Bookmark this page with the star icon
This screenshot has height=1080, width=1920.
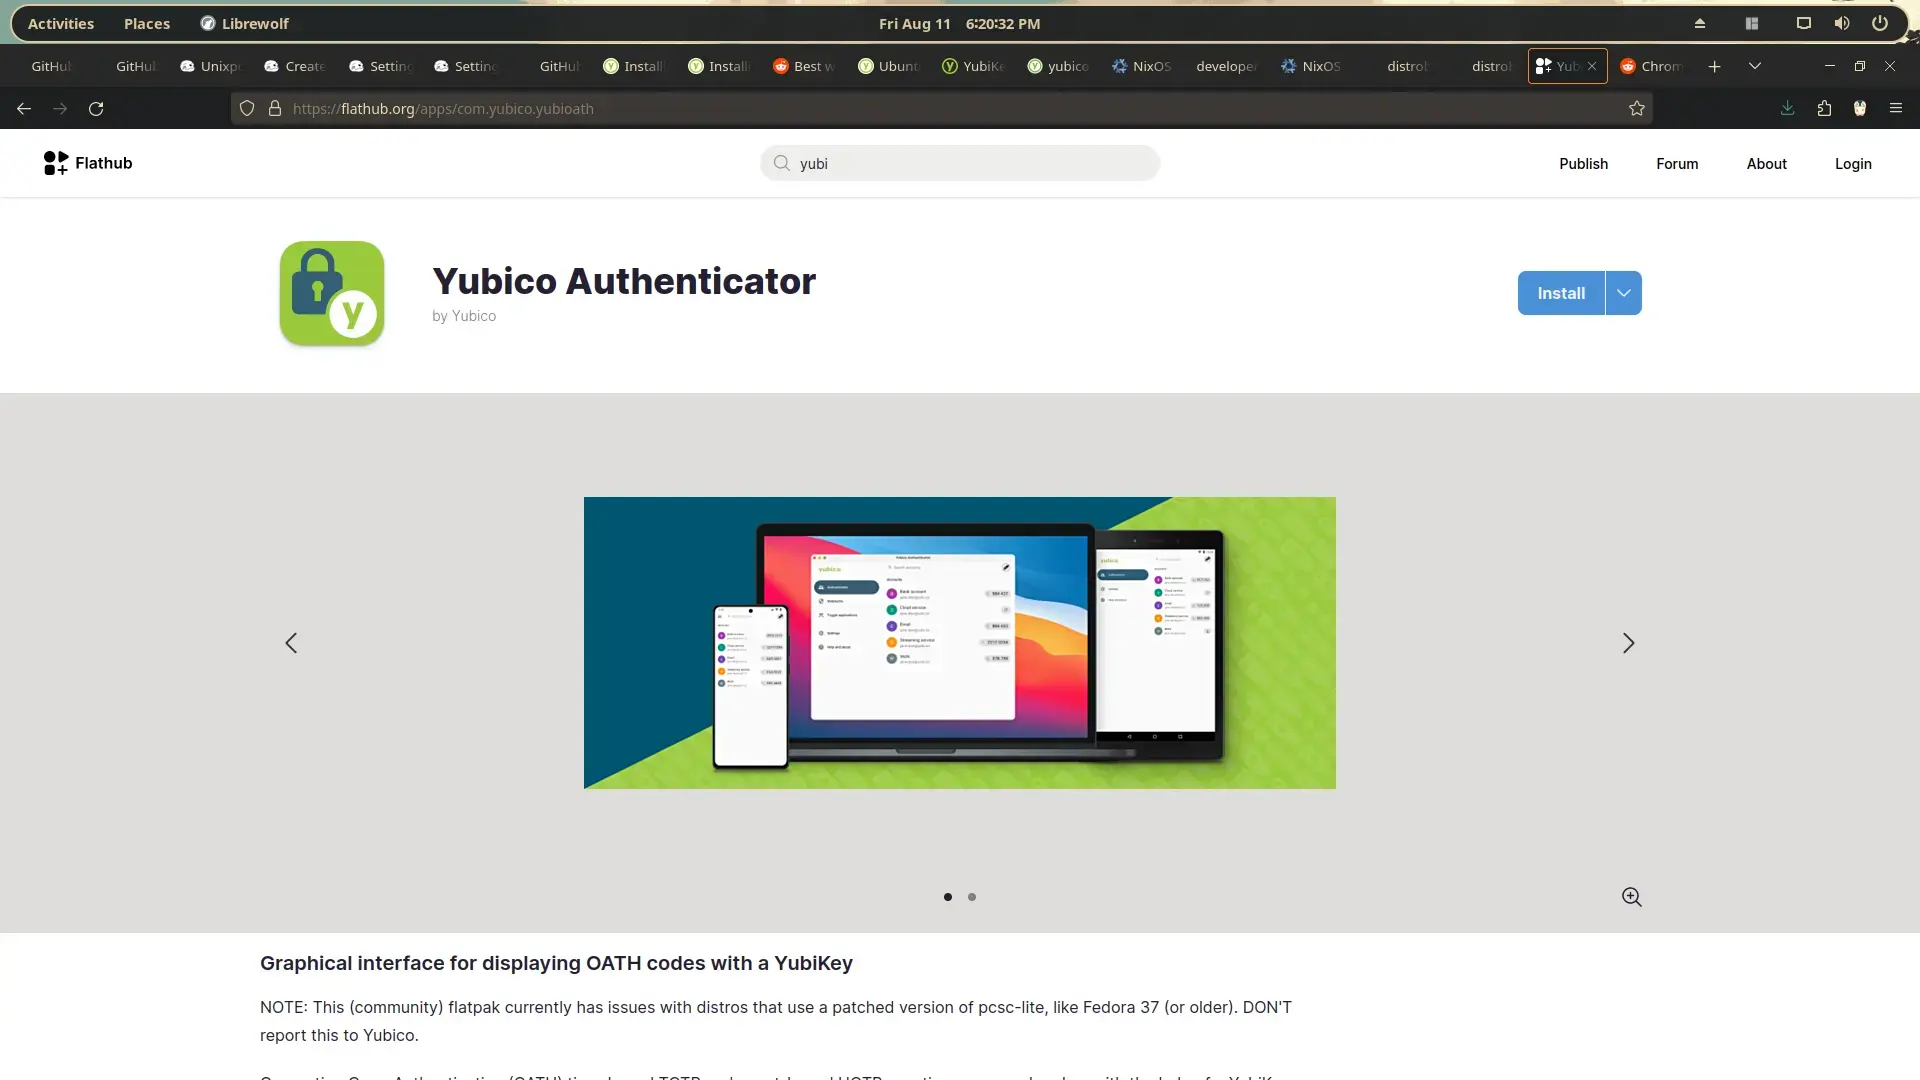point(1637,109)
